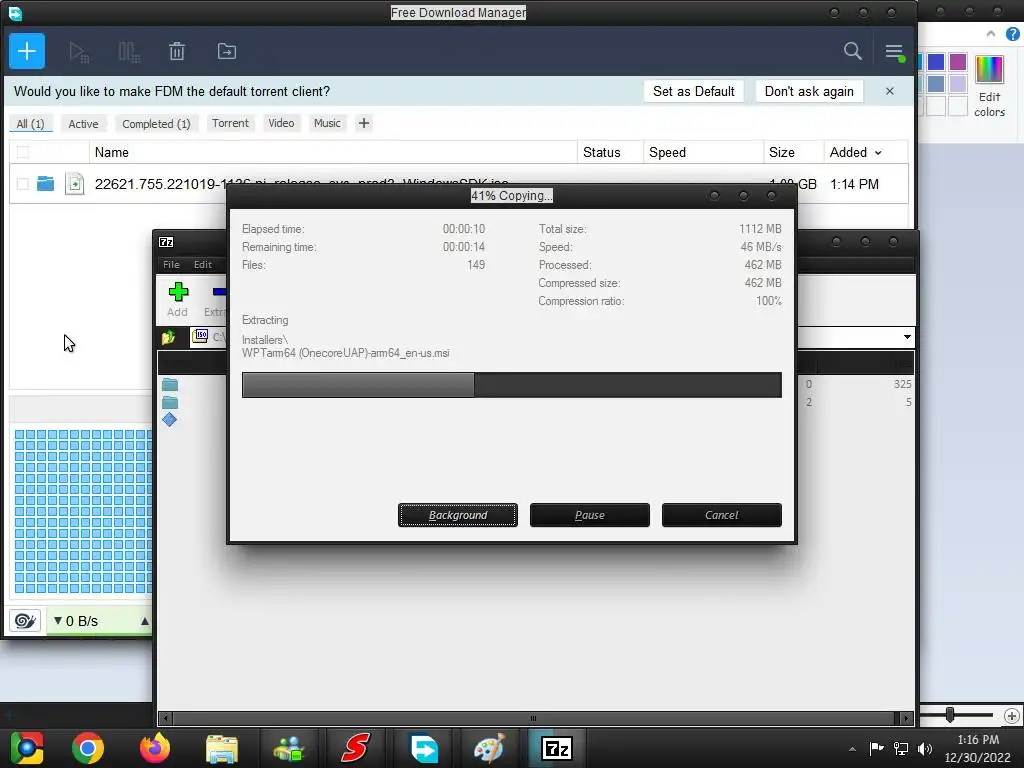1024x768 pixels.
Task: Open the Torrent filter tab
Action: click(230, 123)
